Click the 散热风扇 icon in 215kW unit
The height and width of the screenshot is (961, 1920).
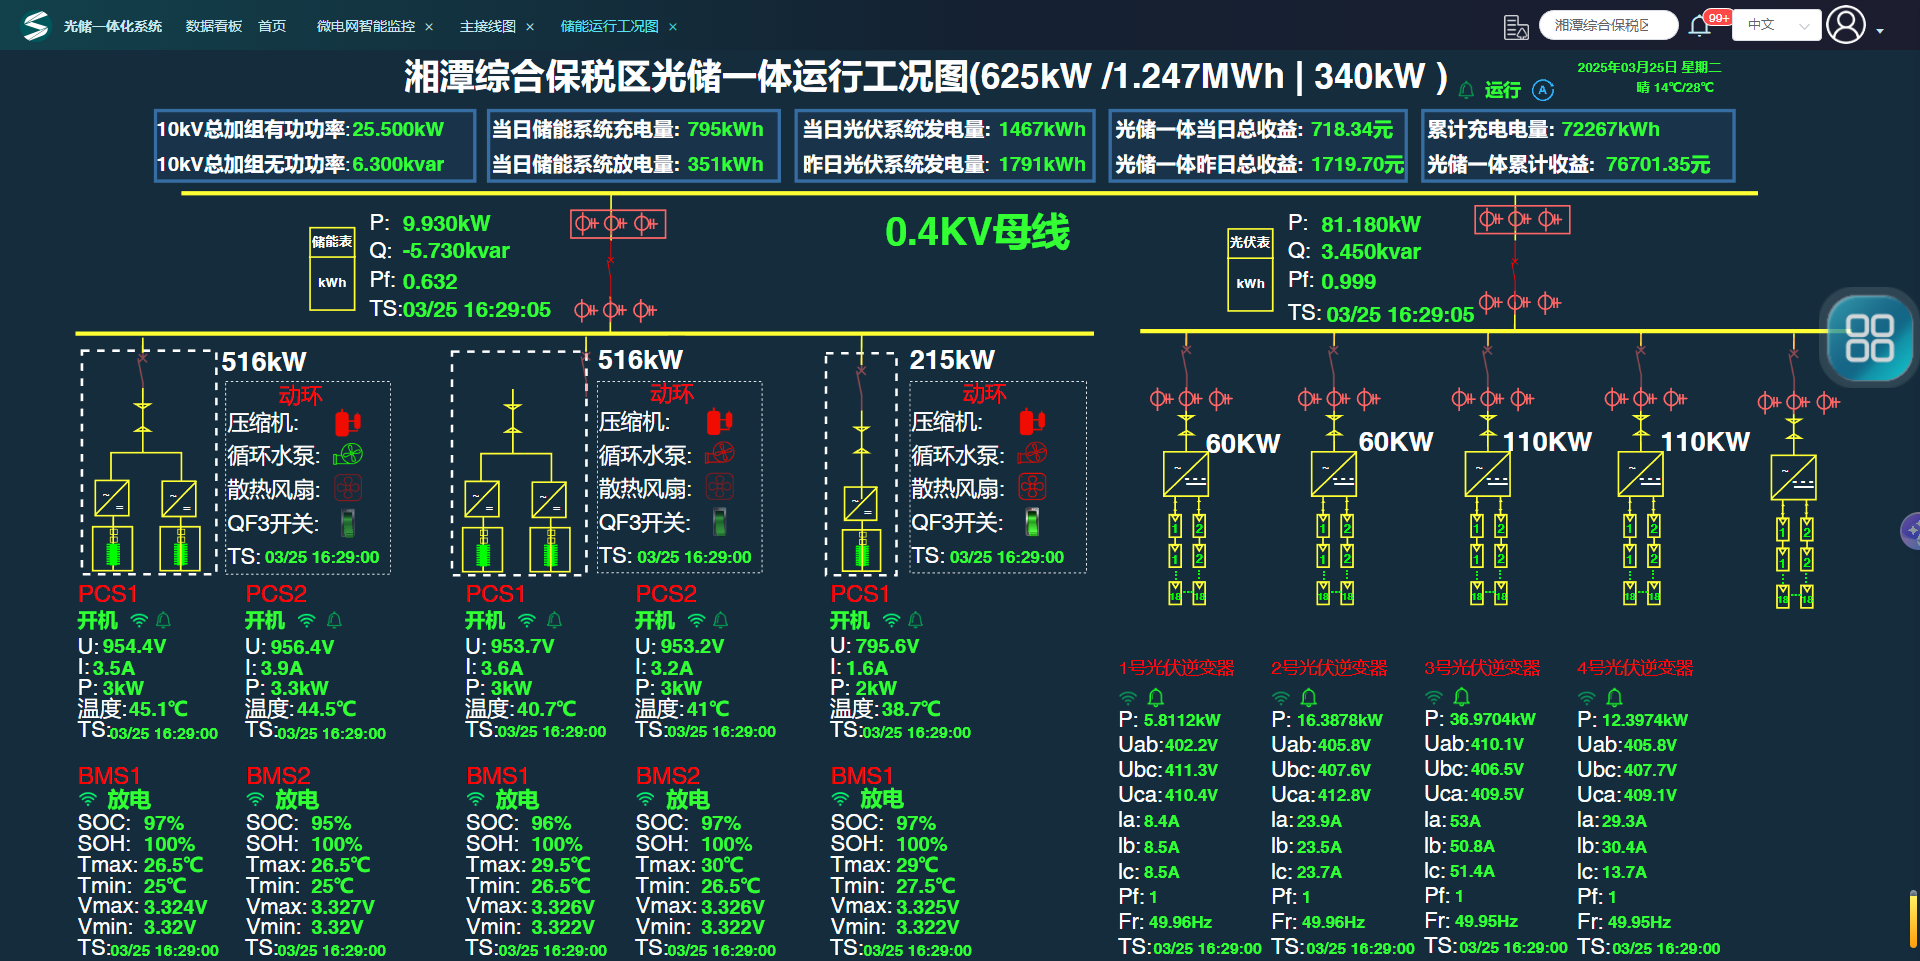click(1032, 487)
